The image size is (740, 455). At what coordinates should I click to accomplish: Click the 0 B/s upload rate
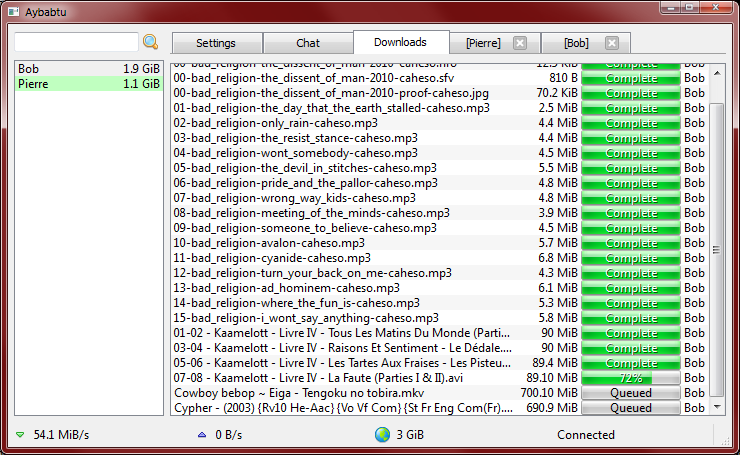(x=228, y=435)
